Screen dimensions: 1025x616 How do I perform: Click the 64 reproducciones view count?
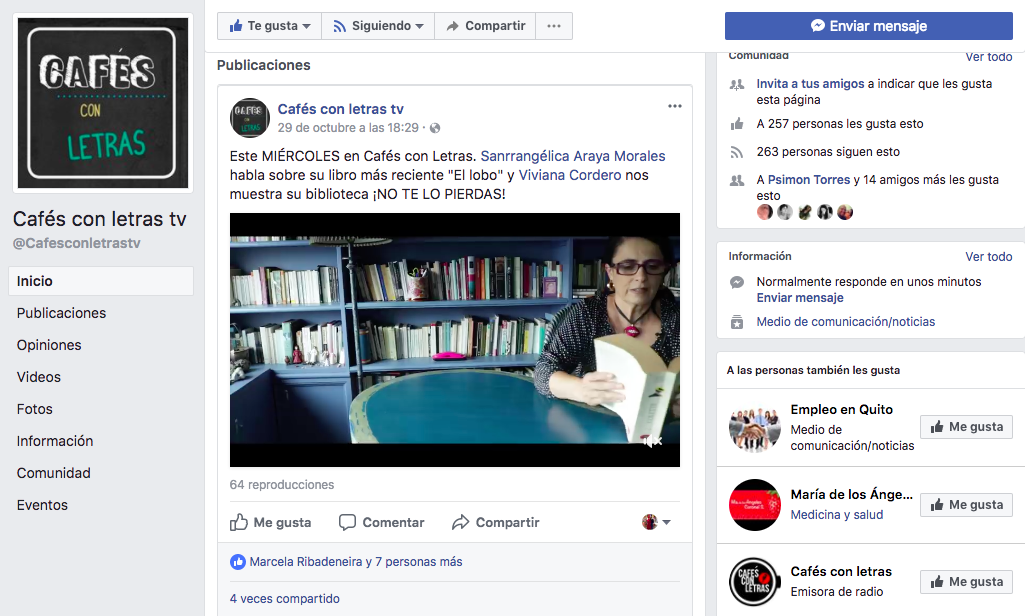[282, 485]
